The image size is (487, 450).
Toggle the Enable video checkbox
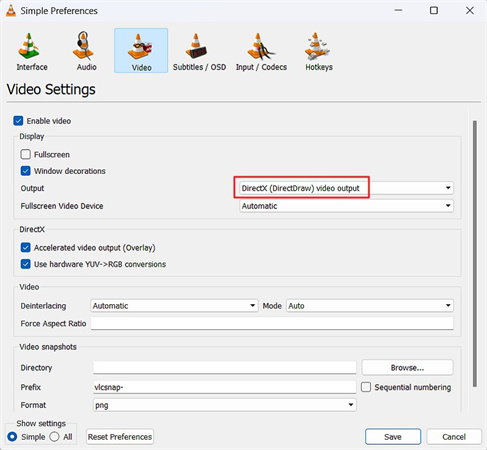click(18, 121)
